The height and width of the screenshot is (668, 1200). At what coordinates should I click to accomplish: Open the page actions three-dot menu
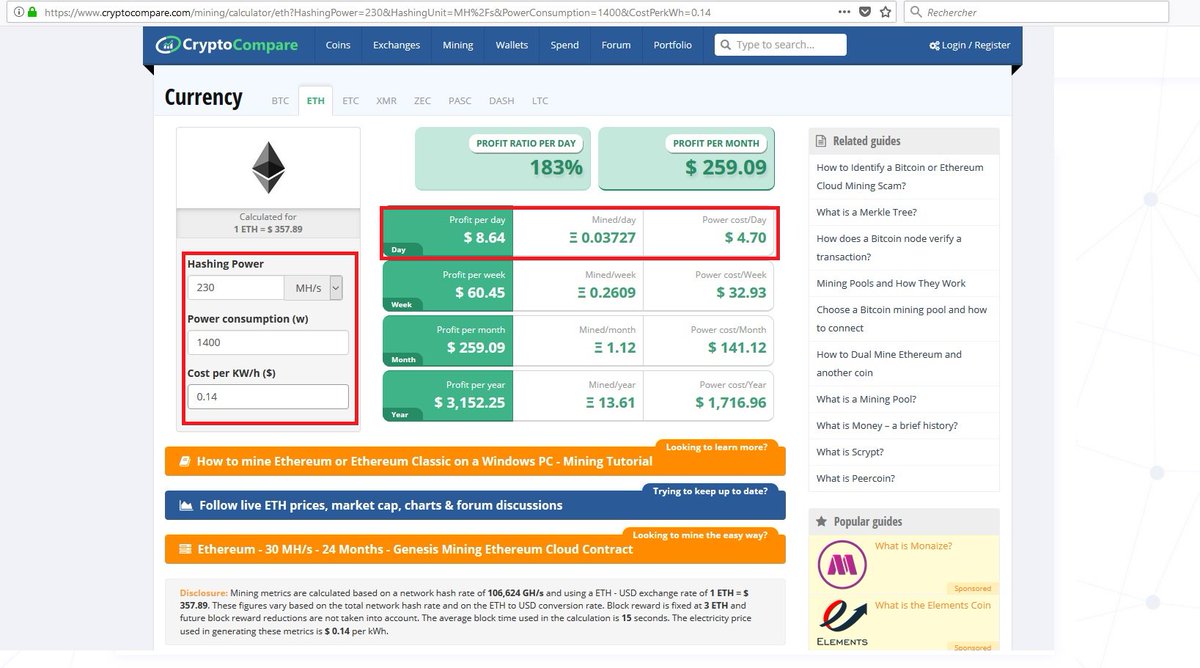[846, 12]
